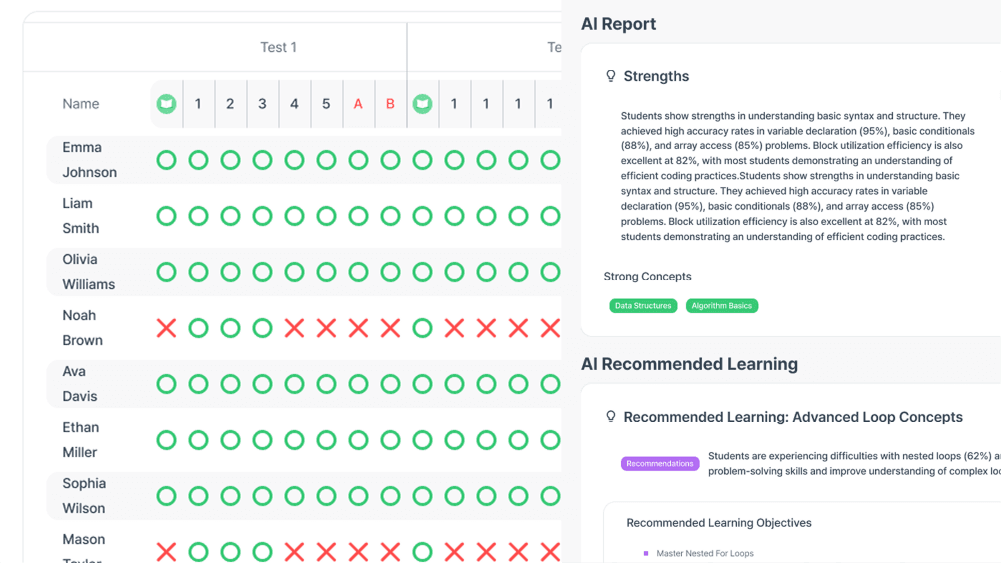Click the AI Report heading
Screen dimensions: 1001x563
[618, 24]
